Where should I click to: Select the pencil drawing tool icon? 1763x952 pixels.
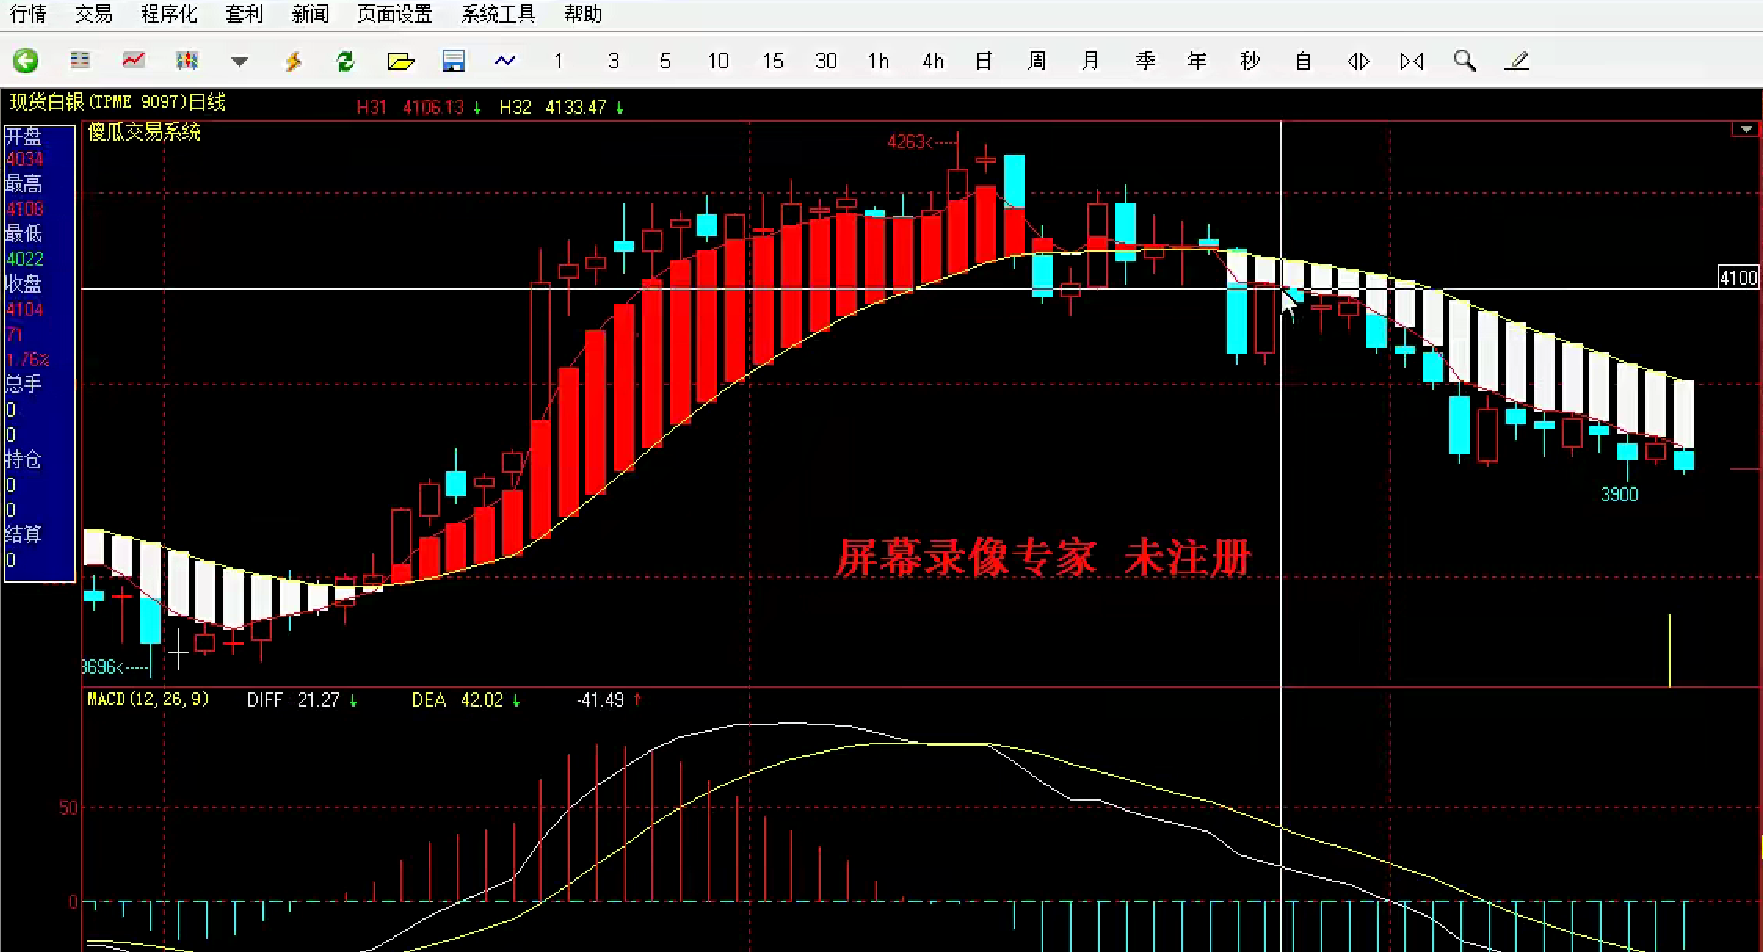(x=1517, y=61)
